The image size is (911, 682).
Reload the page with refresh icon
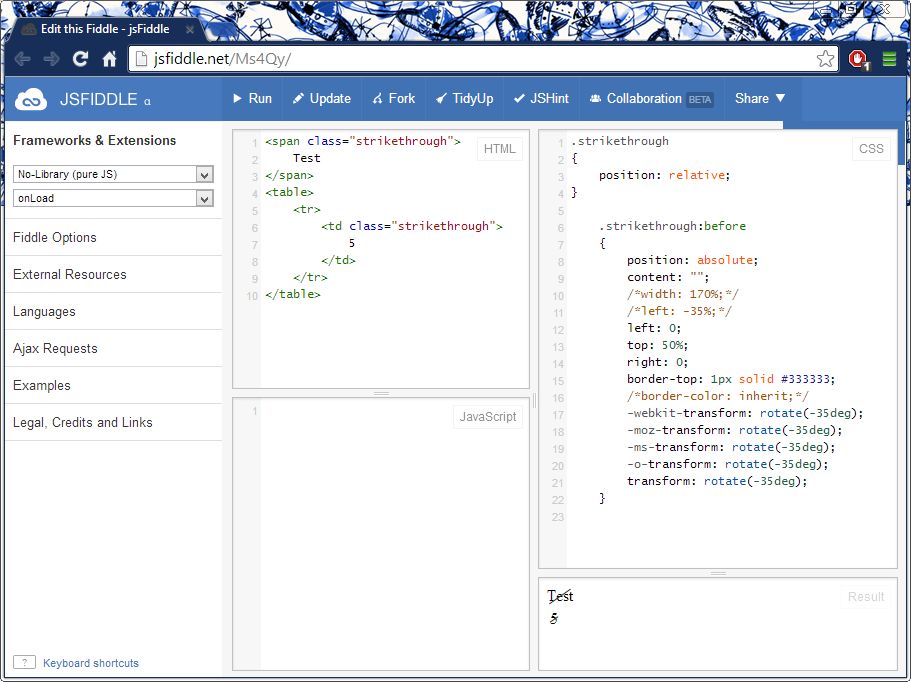80,59
